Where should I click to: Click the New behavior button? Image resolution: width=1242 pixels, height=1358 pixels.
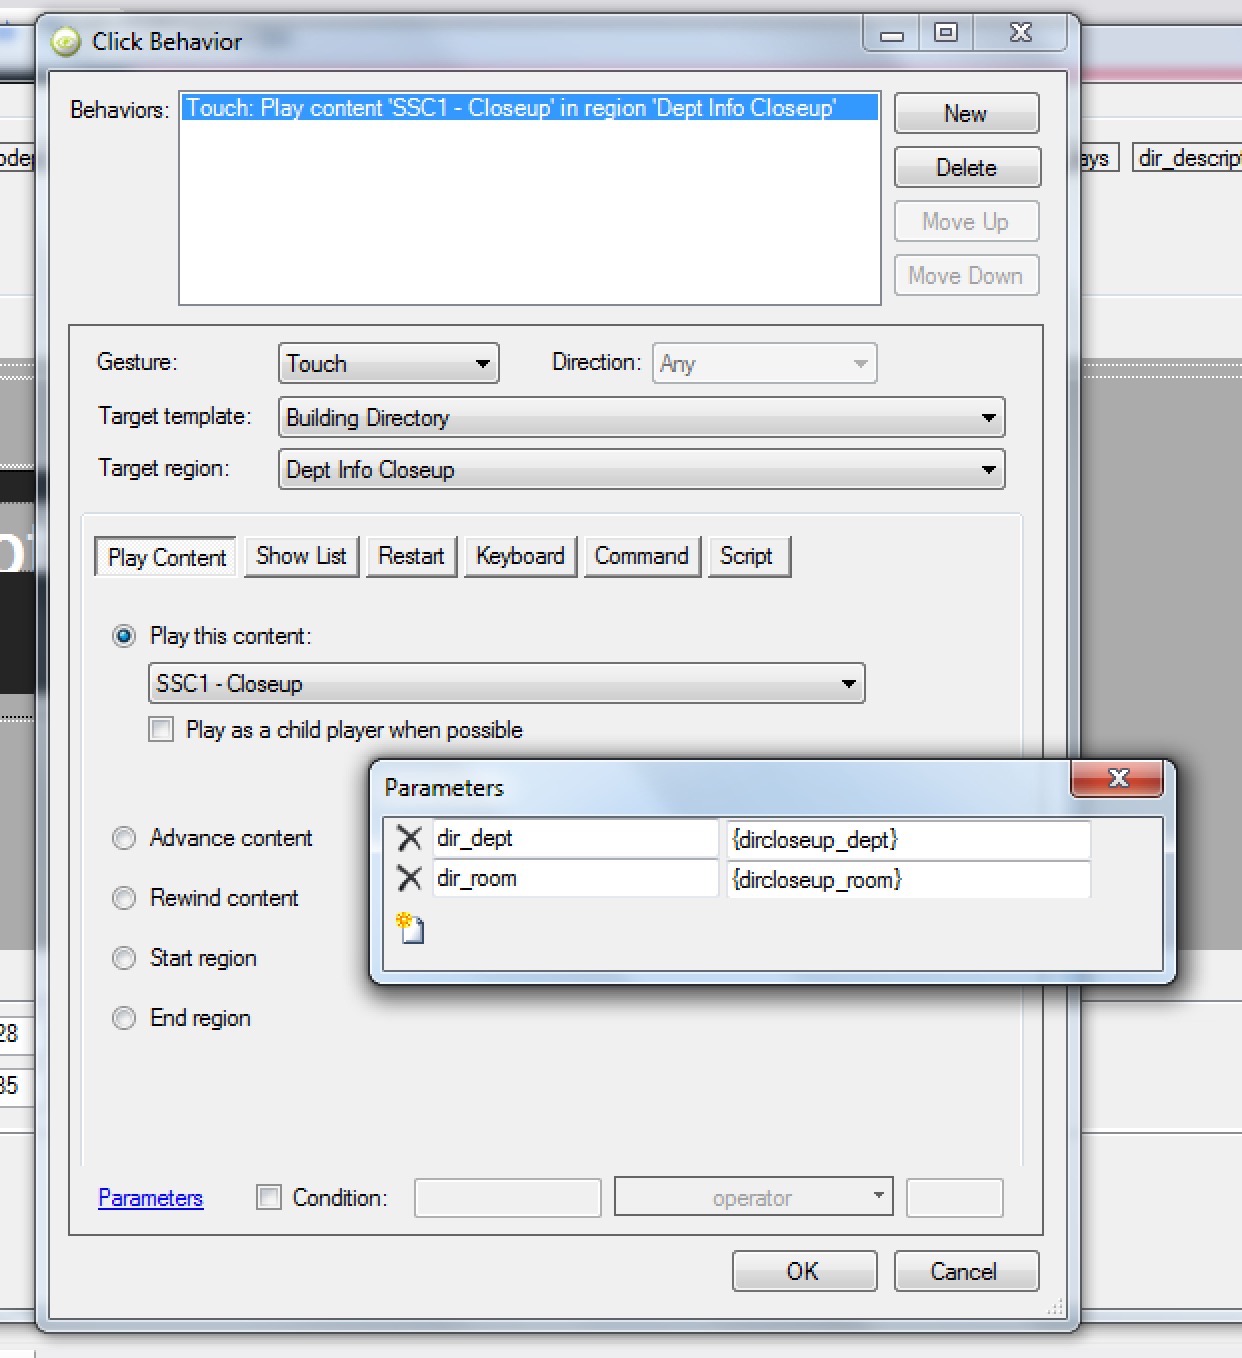pos(966,114)
